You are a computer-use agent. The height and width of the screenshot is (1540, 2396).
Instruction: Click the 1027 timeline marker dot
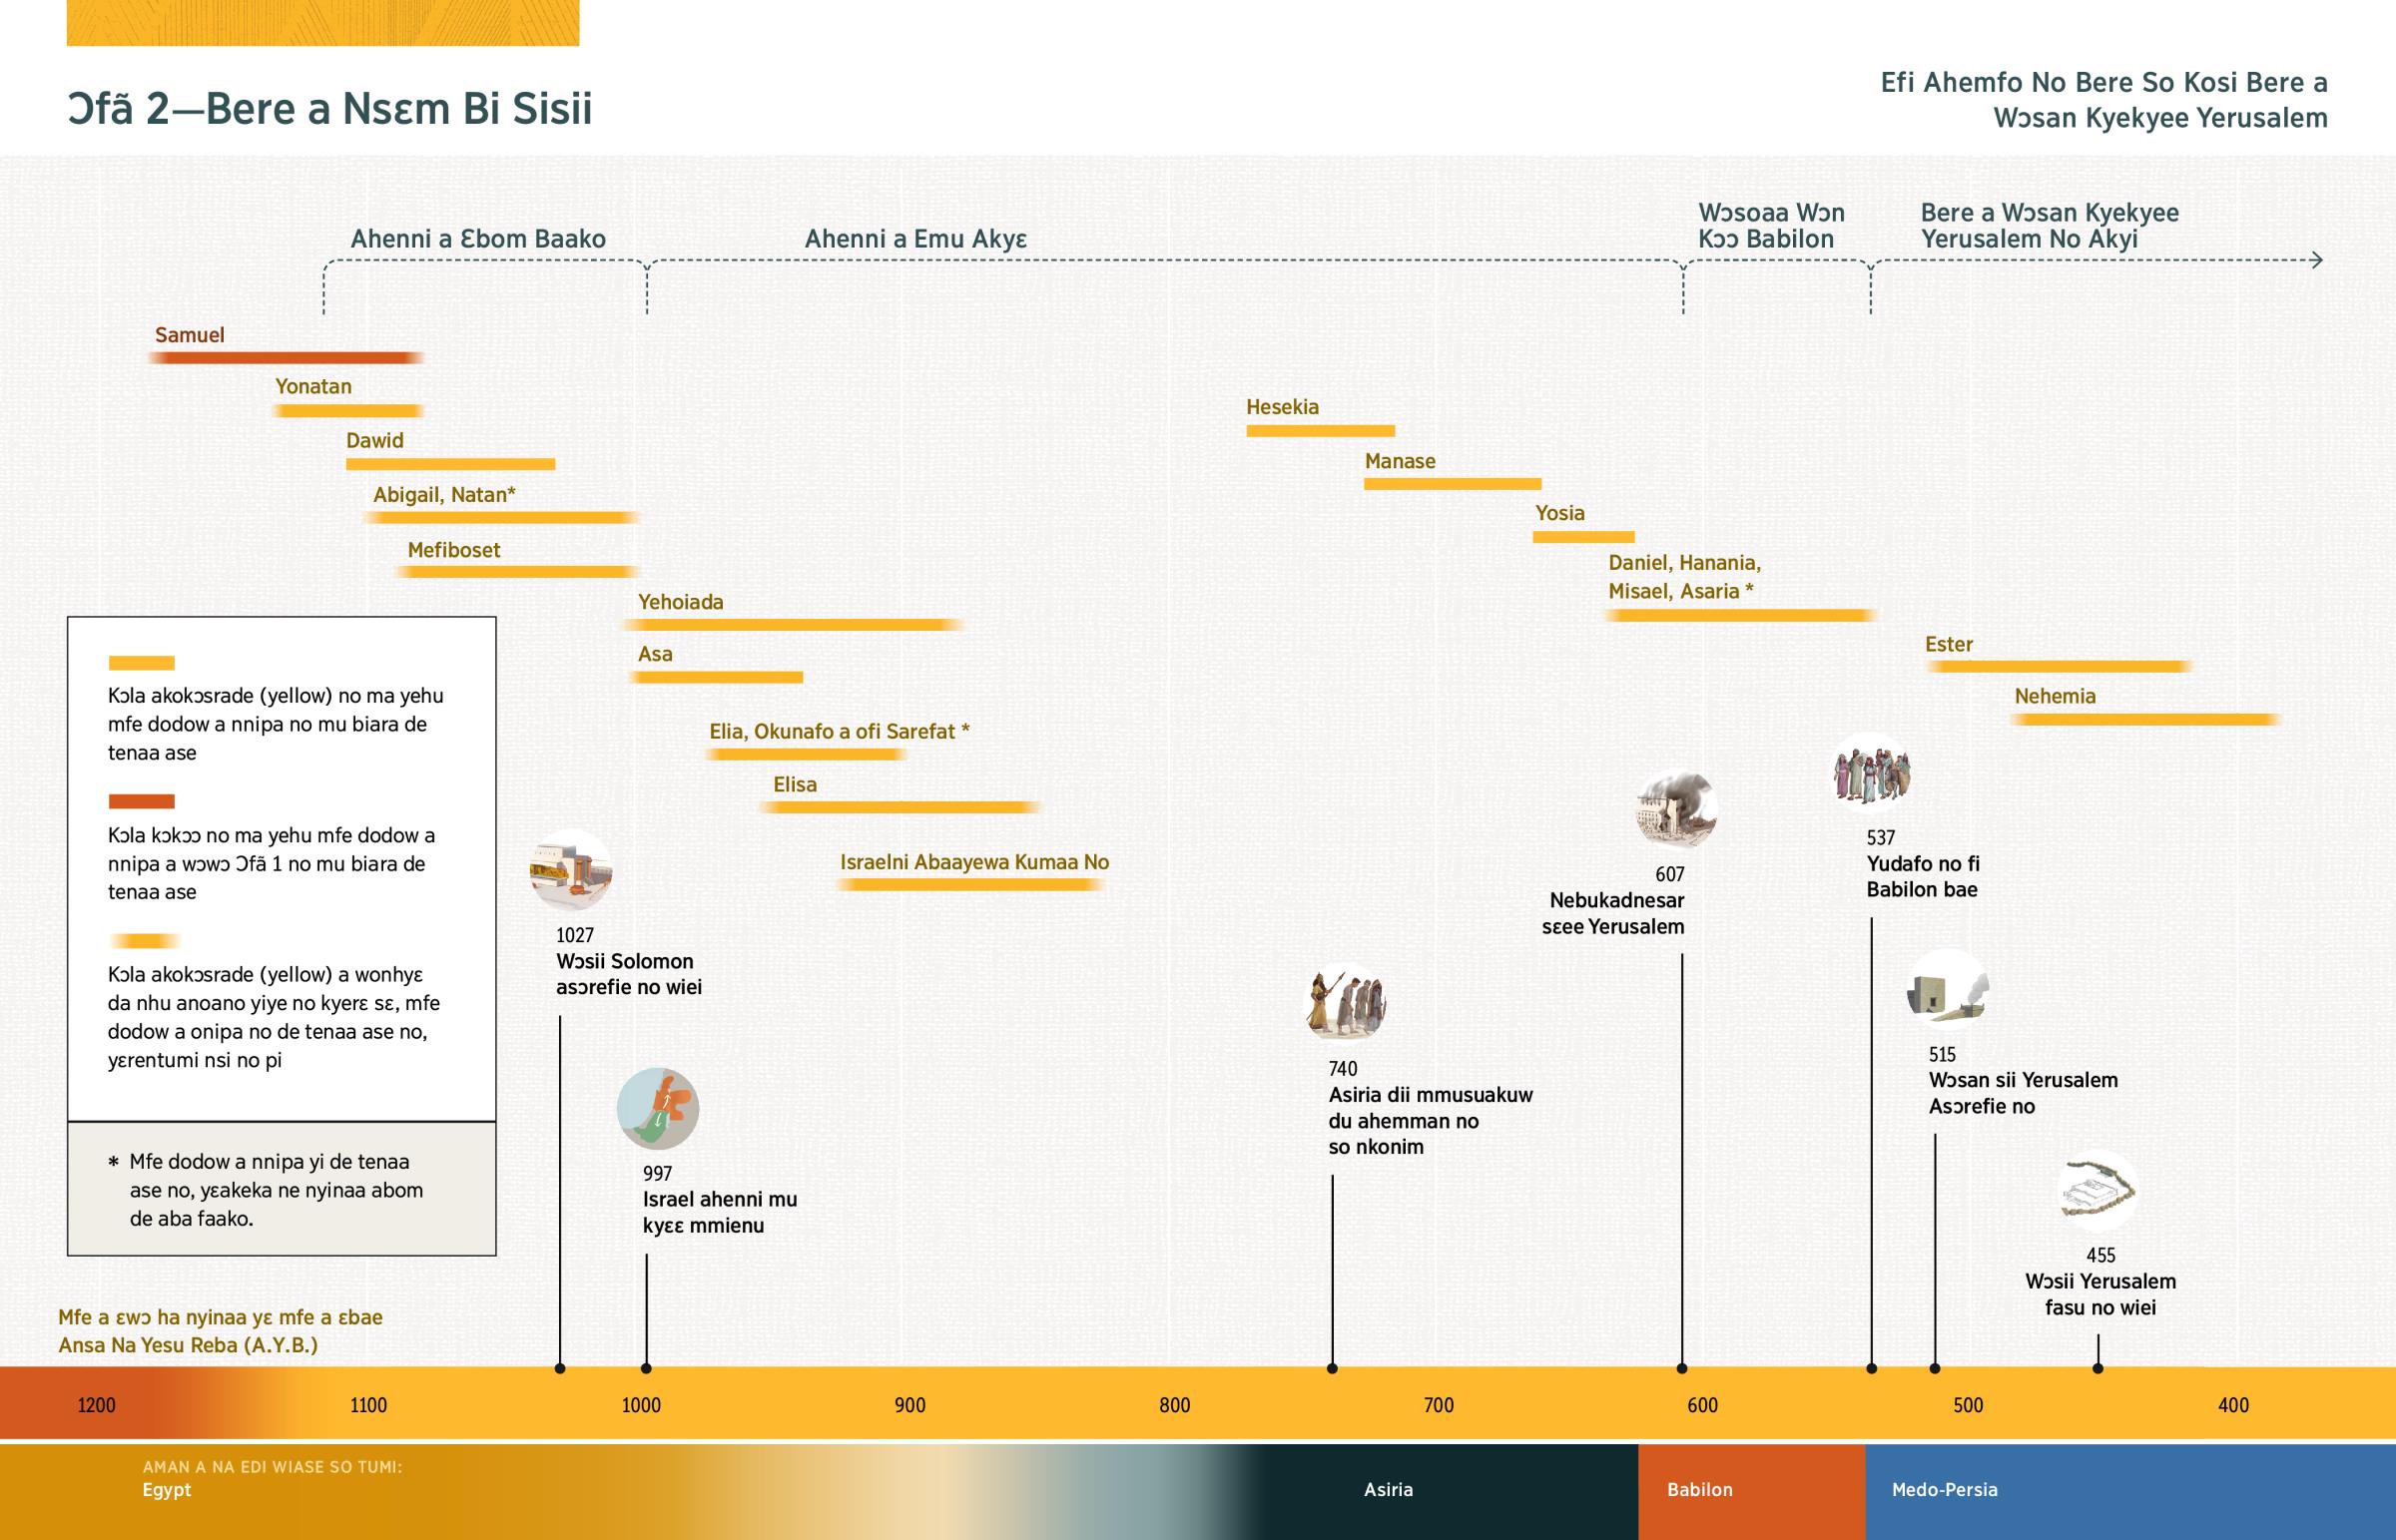point(560,1368)
